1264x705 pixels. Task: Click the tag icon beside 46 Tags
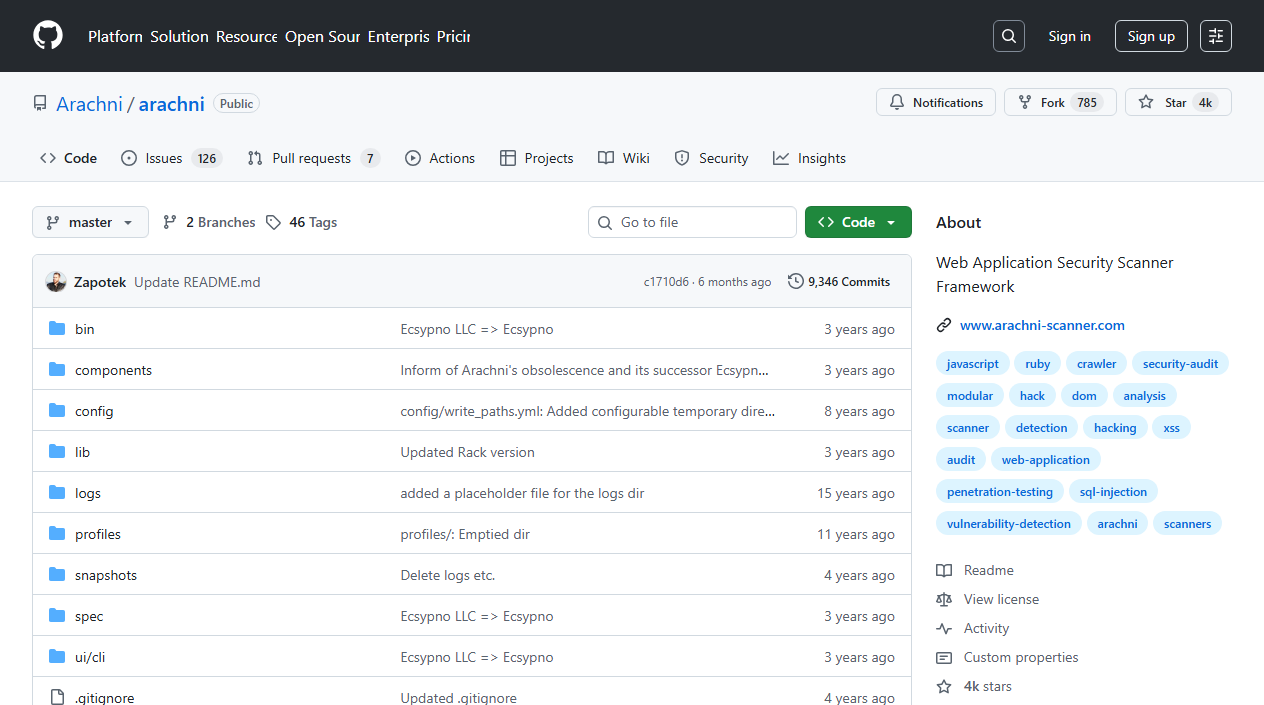273,222
